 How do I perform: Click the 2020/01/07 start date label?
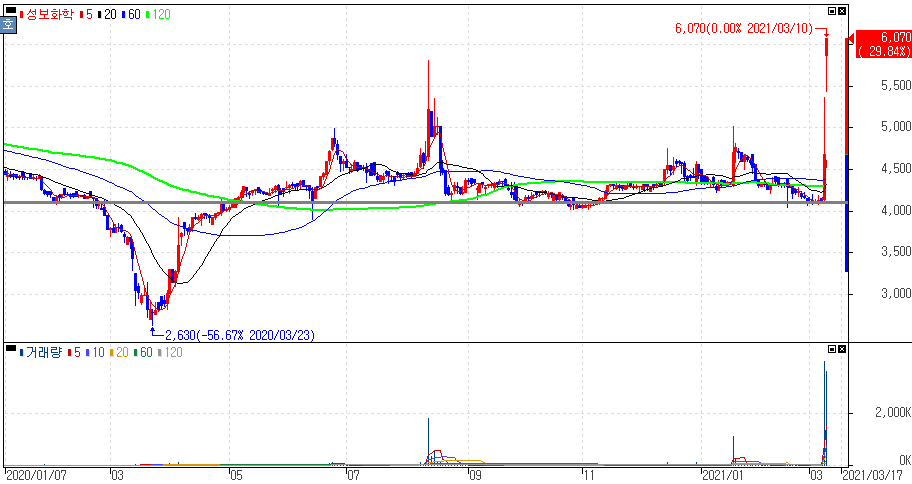(36, 475)
